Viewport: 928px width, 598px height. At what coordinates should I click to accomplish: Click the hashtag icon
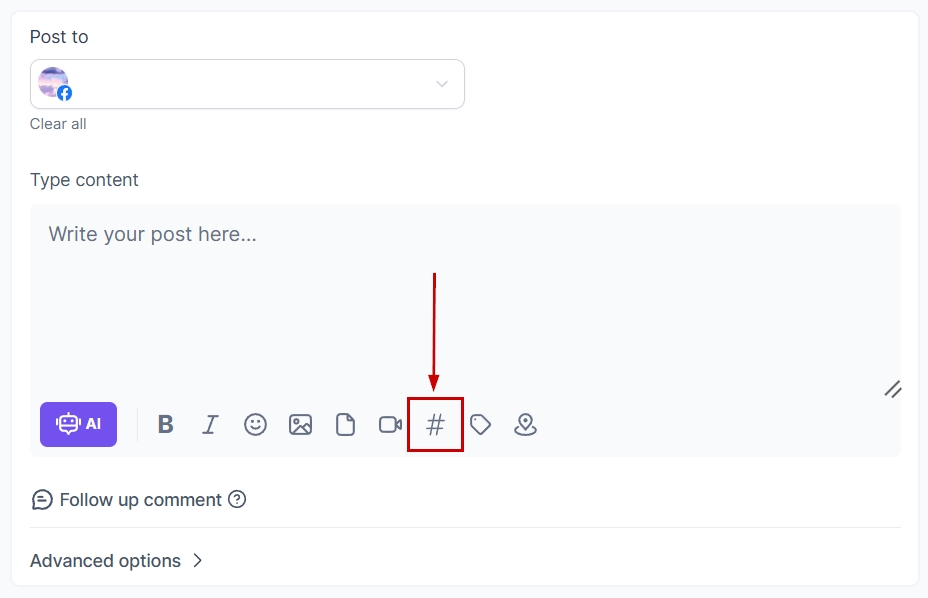pos(435,425)
